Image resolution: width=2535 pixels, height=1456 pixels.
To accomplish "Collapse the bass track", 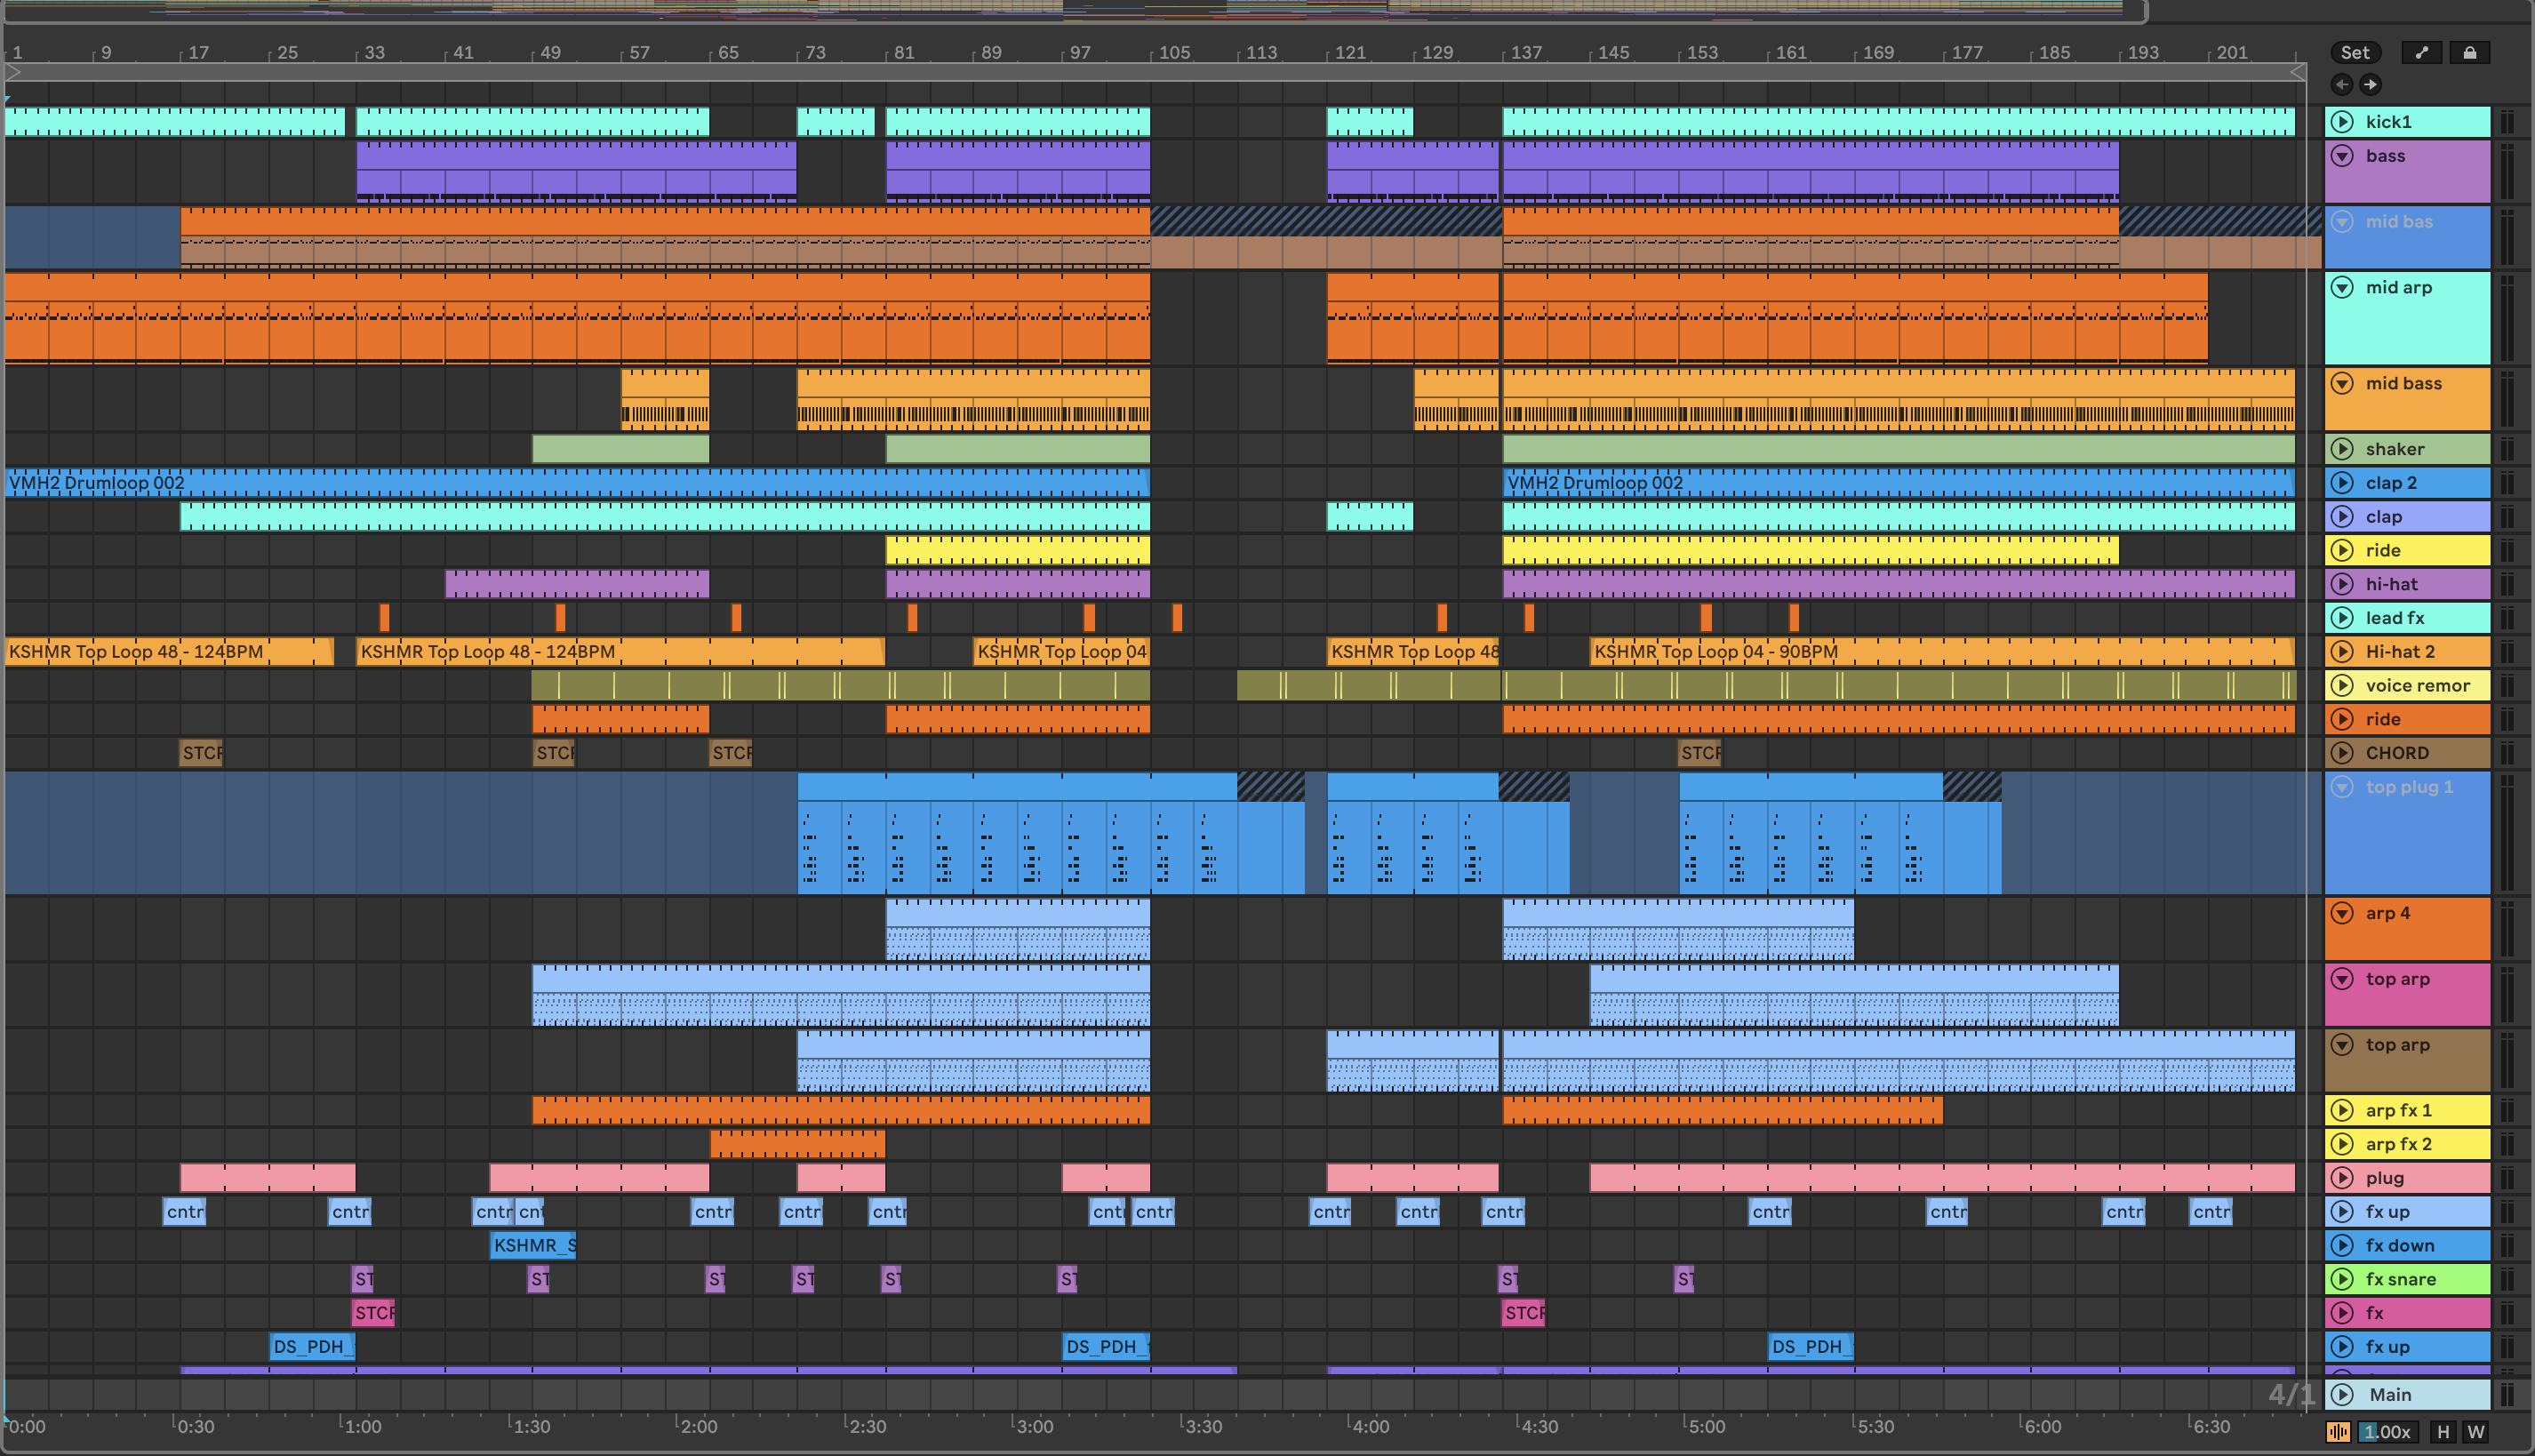I will tap(2342, 156).
